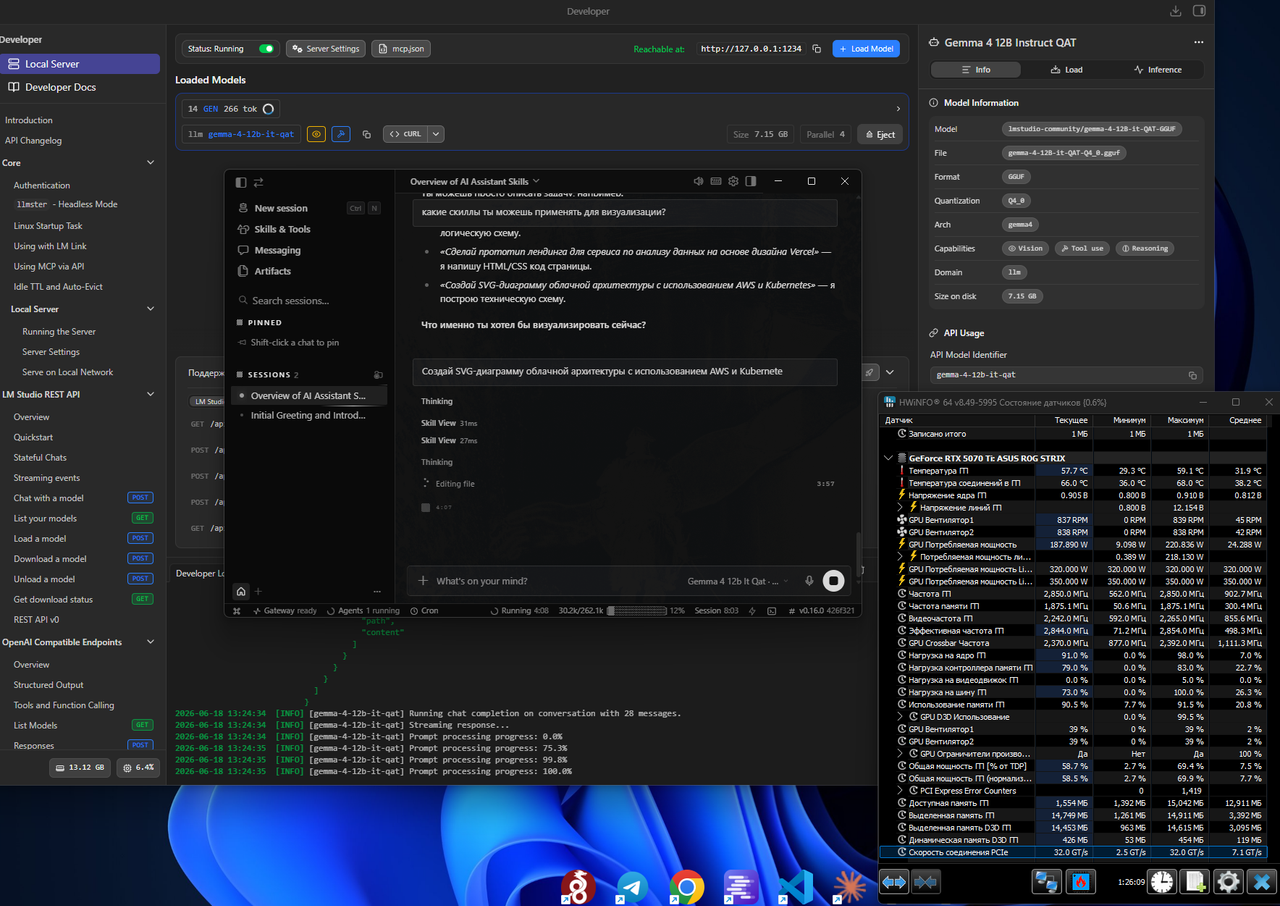Click the HWiNFO clock reset icon
Image resolution: width=1280 pixels, height=906 pixels.
pyautogui.click(x=1162, y=882)
